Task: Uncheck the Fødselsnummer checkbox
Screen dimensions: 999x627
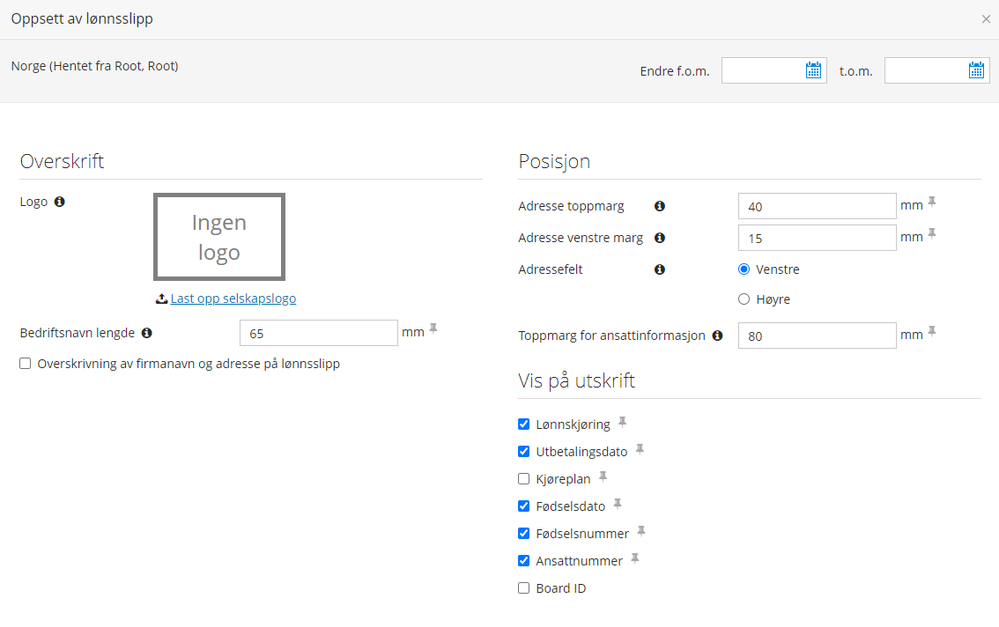Action: [524, 534]
